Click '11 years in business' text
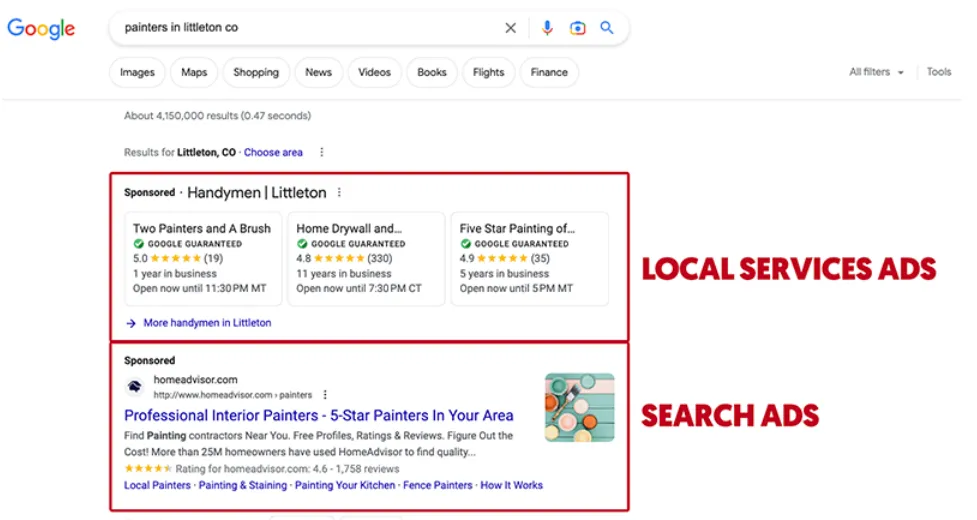Viewport: 977px width, 520px height. pyautogui.click(x=344, y=273)
